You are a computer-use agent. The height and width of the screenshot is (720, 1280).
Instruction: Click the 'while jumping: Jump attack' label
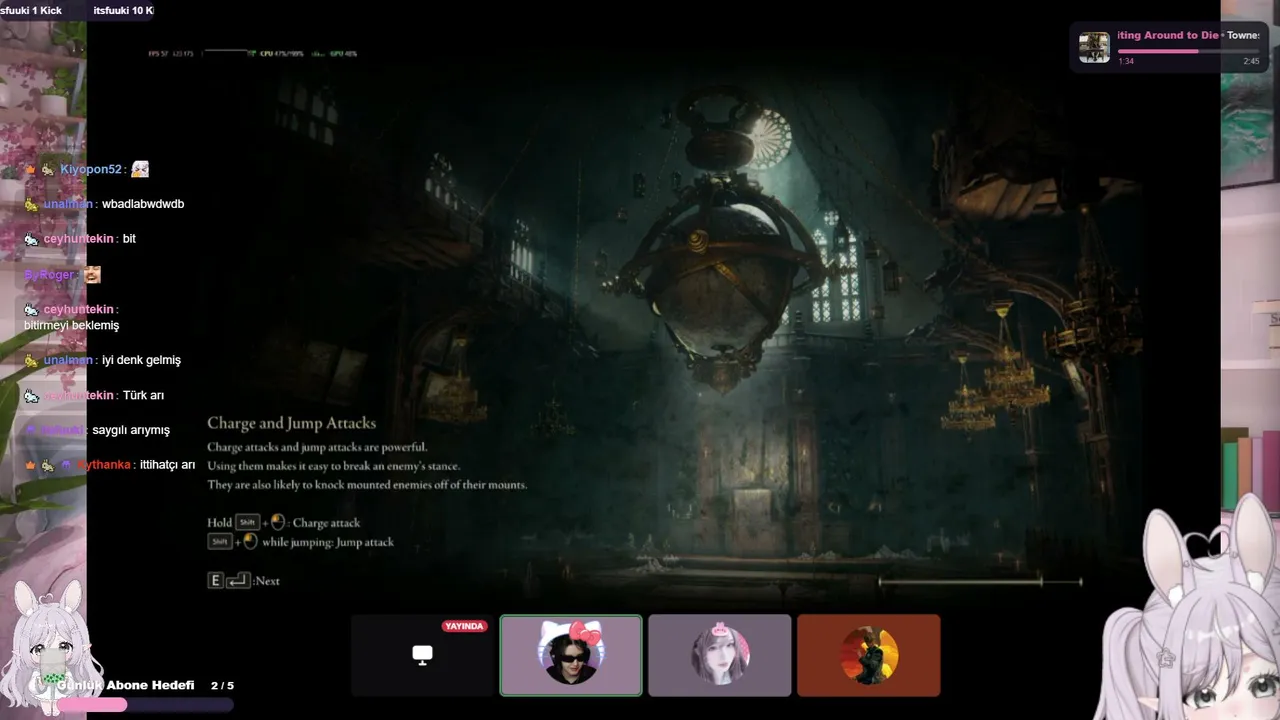328,542
